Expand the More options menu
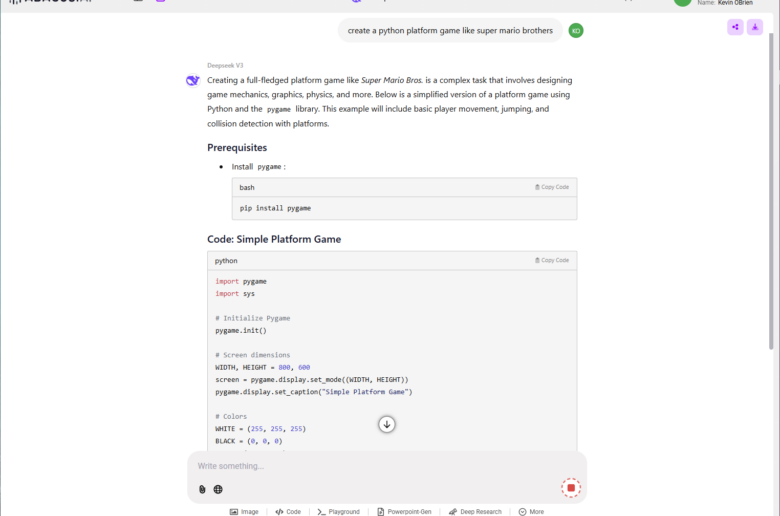The height and width of the screenshot is (516, 780). 531,512
